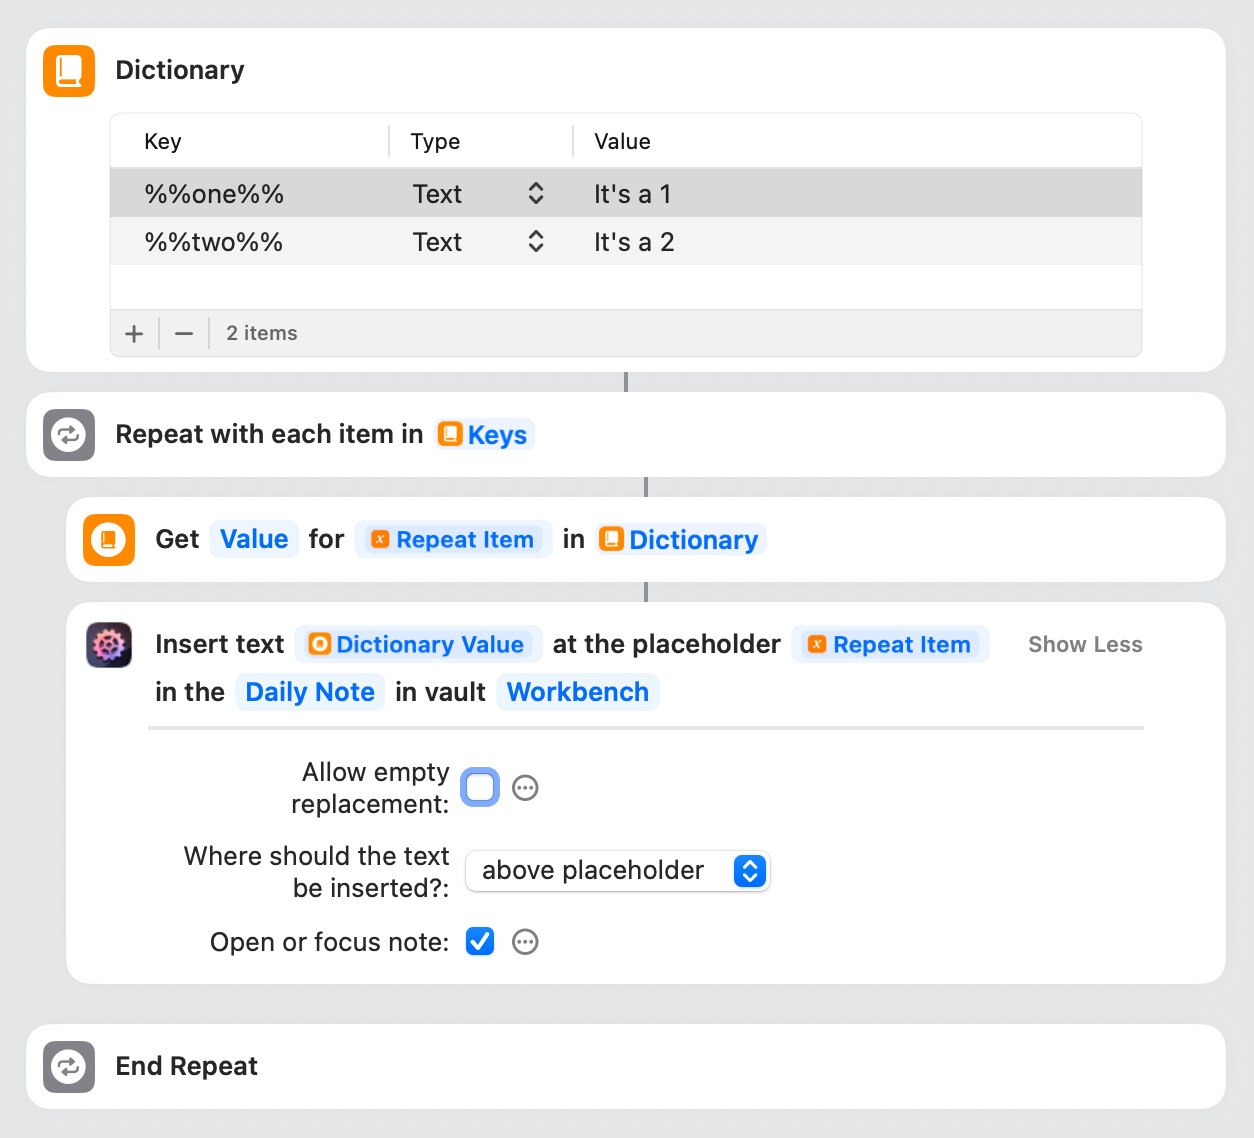Click the Get Dictionary Value action icon
The width and height of the screenshot is (1254, 1138).
pos(109,540)
